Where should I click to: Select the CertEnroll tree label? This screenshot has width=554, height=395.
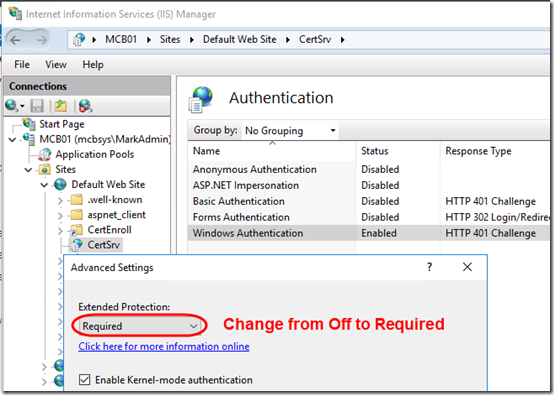110,230
